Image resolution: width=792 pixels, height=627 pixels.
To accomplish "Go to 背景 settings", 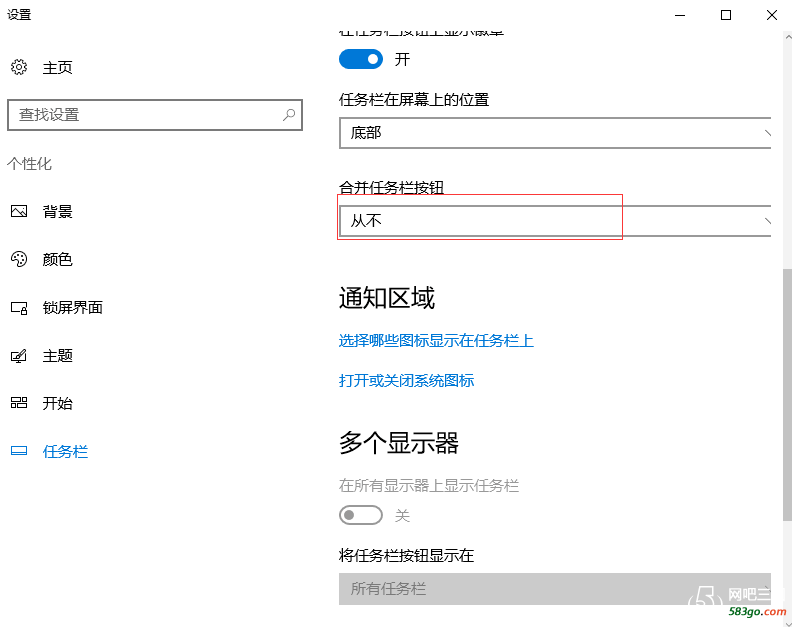I will coord(58,211).
